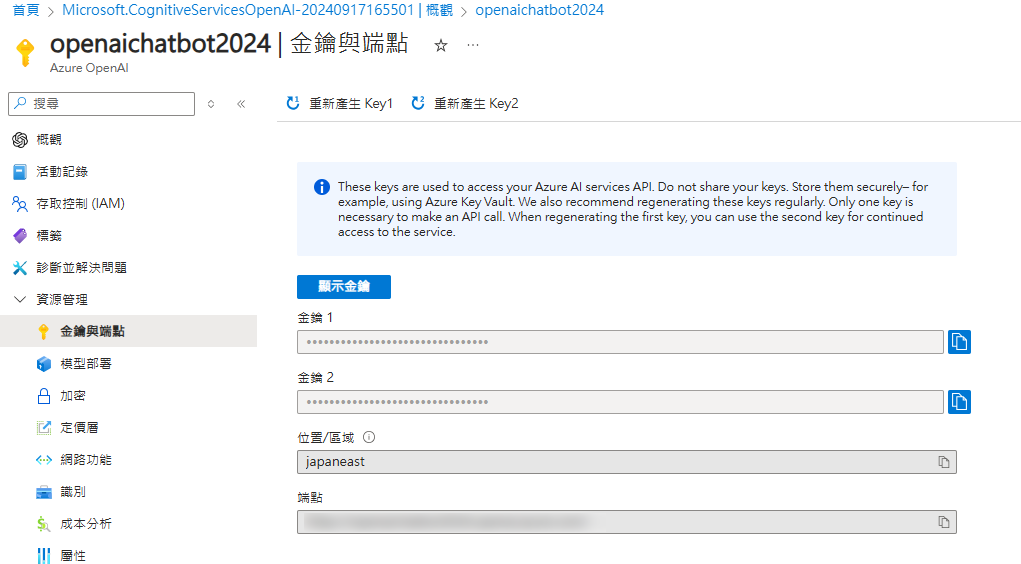Collapse the 資源管理 section chevron
The height and width of the screenshot is (564, 1021).
pyautogui.click(x=20, y=299)
